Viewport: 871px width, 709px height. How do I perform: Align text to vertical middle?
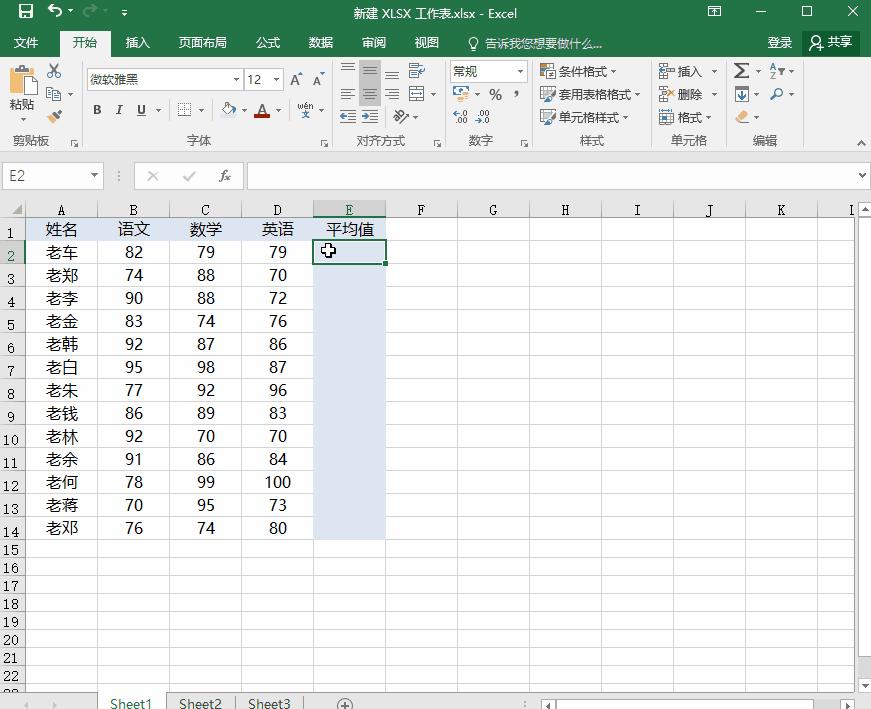point(370,71)
